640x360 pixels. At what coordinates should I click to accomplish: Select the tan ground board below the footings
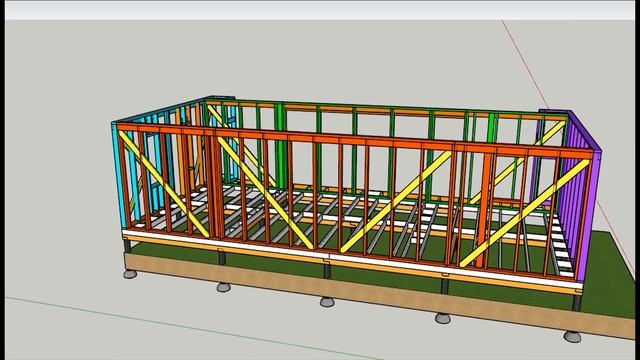pos(380,296)
